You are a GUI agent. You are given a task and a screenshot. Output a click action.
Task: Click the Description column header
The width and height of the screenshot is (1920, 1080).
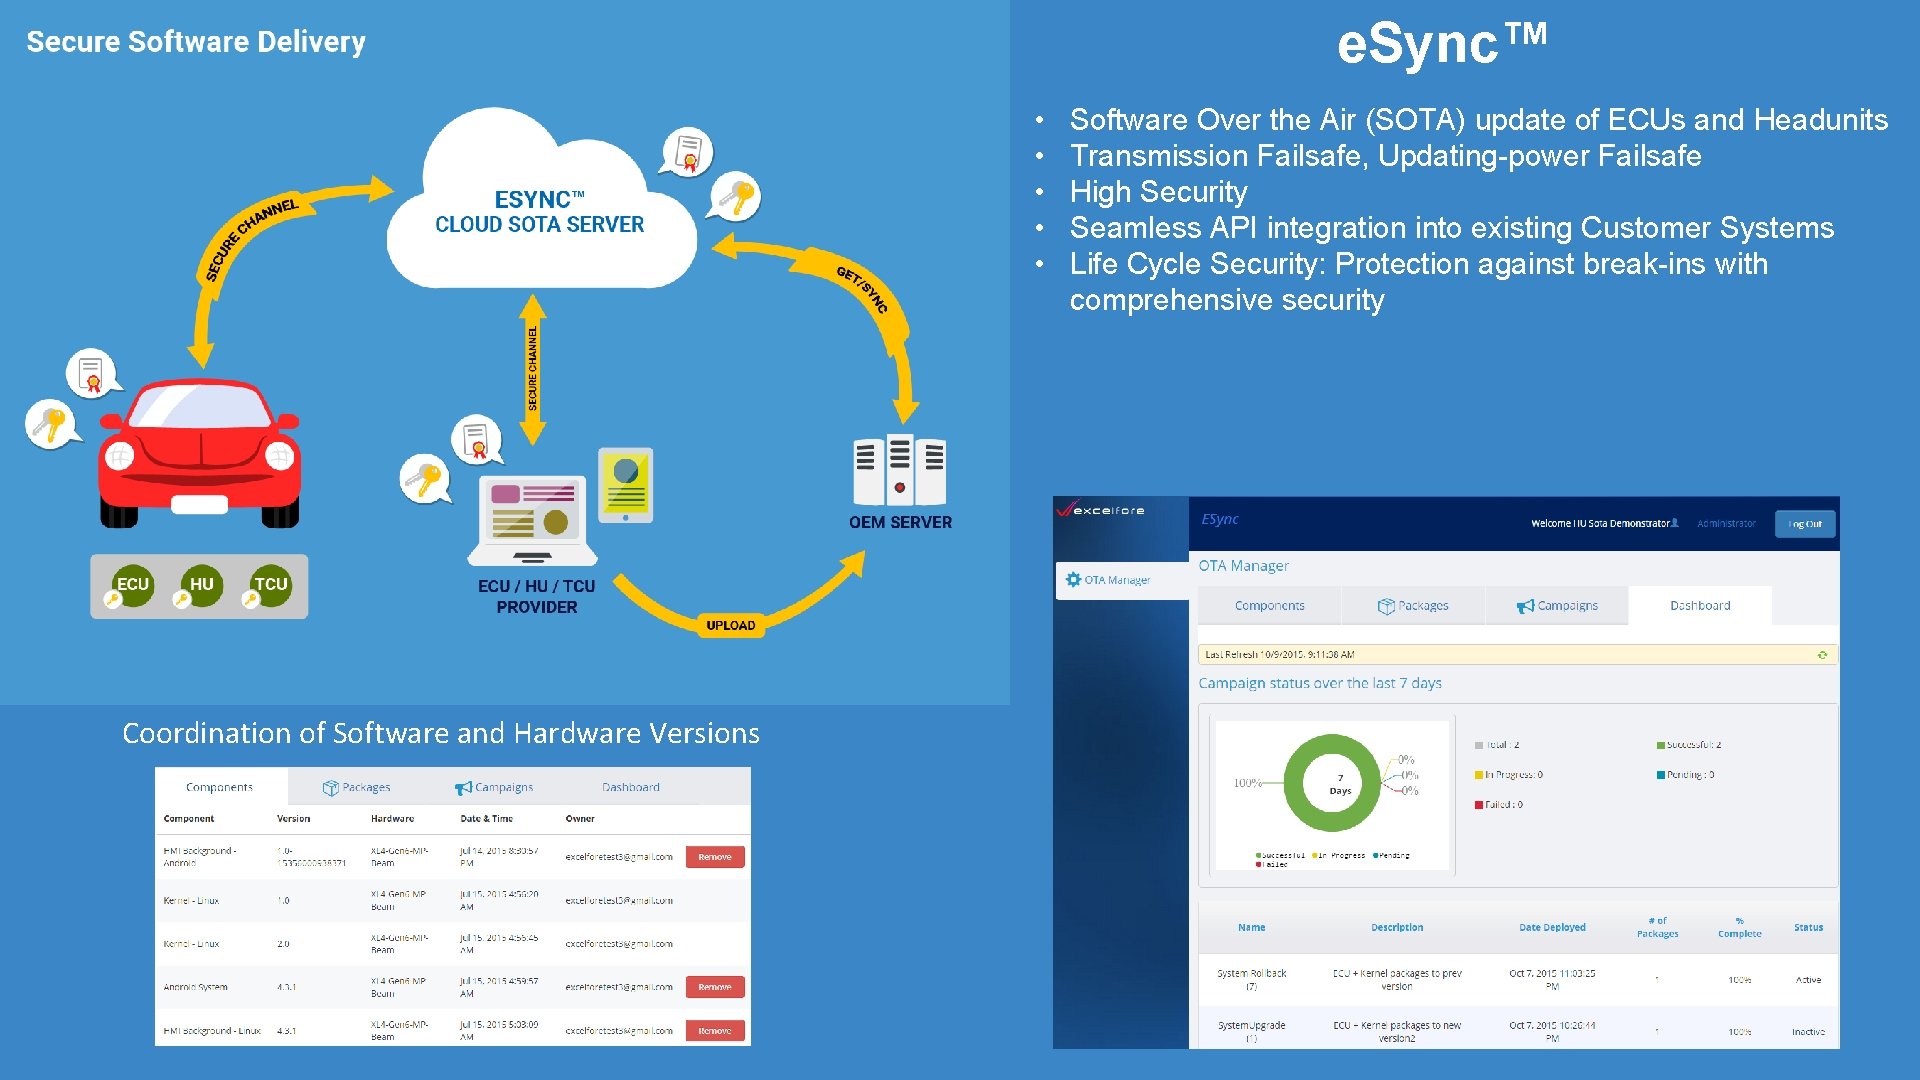coord(1397,928)
